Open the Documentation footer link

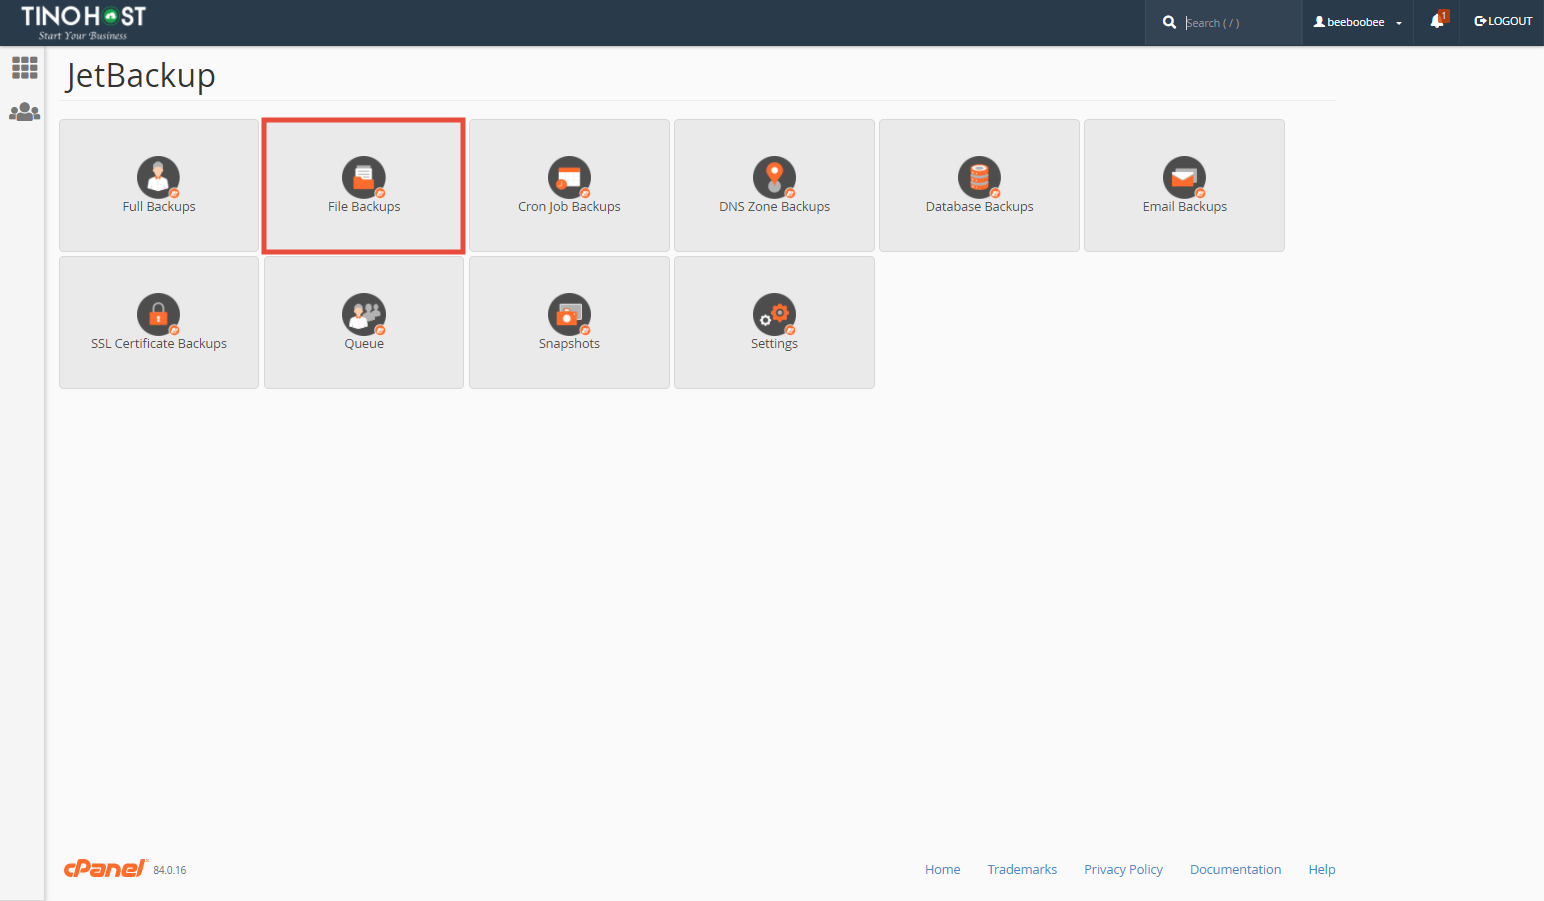pos(1235,869)
